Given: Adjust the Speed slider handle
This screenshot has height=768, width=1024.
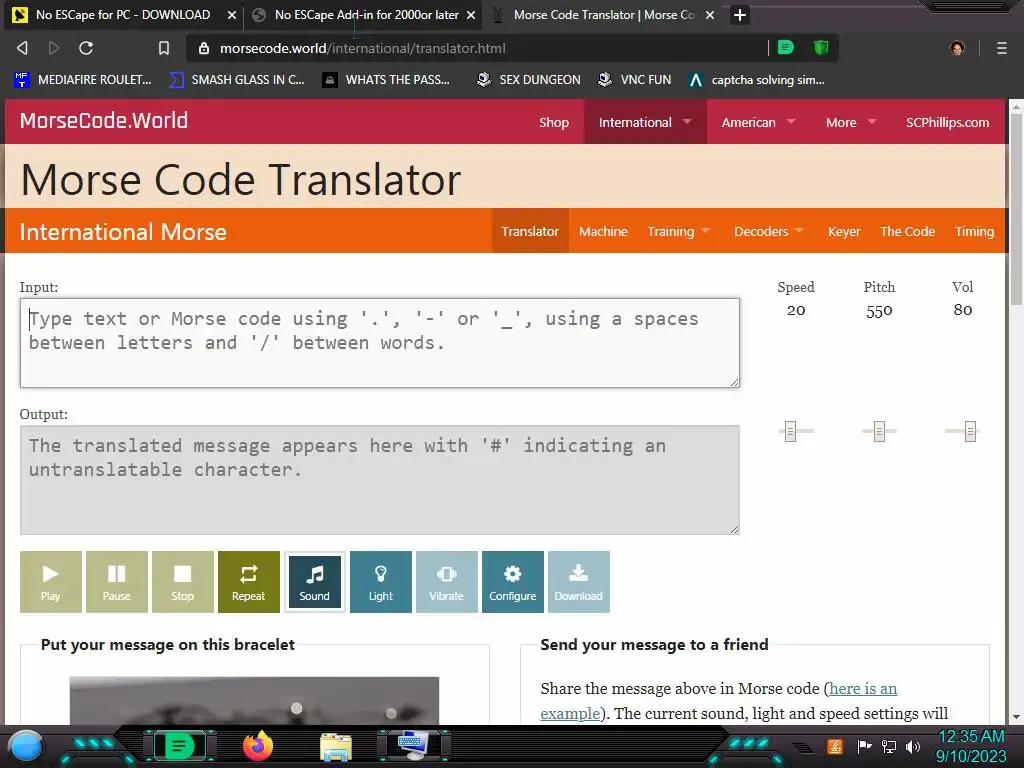Looking at the screenshot, I should click(790, 431).
